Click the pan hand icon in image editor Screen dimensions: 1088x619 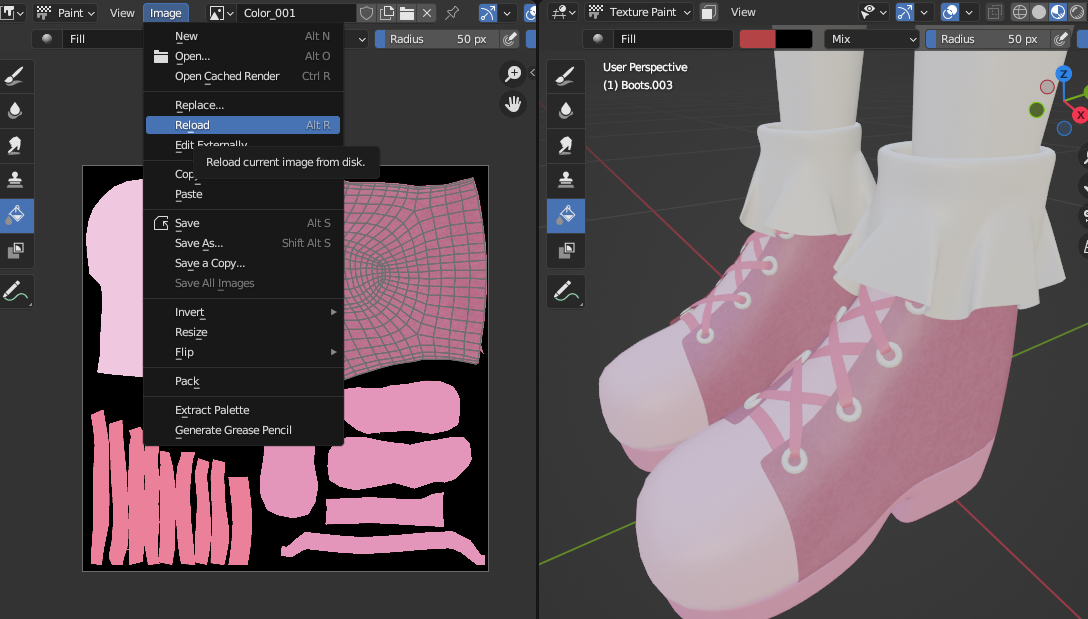click(x=513, y=104)
